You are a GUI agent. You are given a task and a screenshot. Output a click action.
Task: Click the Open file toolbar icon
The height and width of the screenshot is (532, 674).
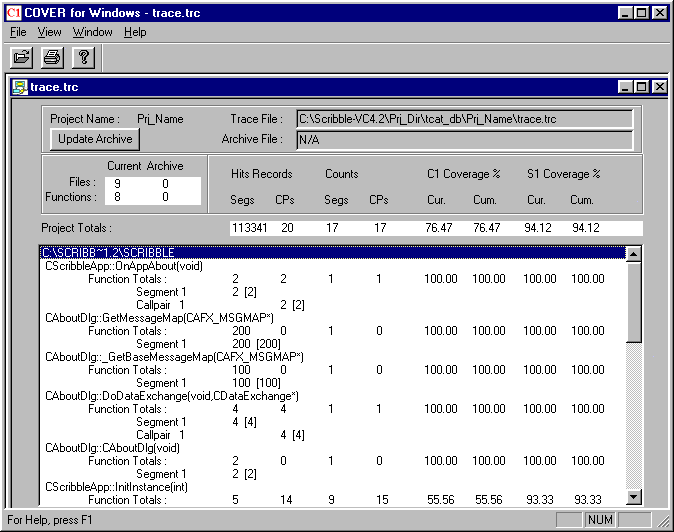tap(21, 58)
